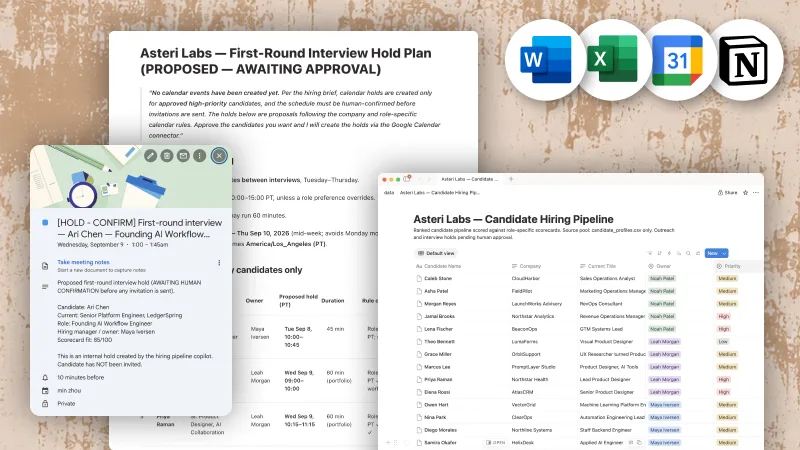Click the Low priority tag for Theo Bennett
800x450 pixels.
[x=723, y=342]
